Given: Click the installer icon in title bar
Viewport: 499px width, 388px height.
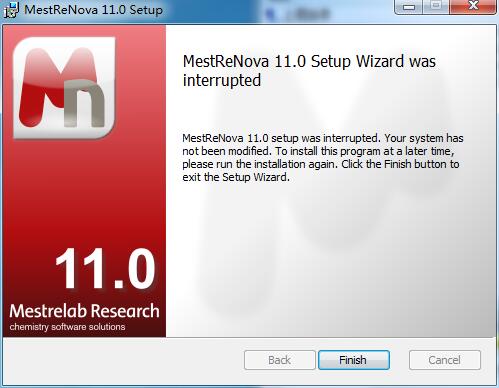Looking at the screenshot, I should [x=11, y=9].
